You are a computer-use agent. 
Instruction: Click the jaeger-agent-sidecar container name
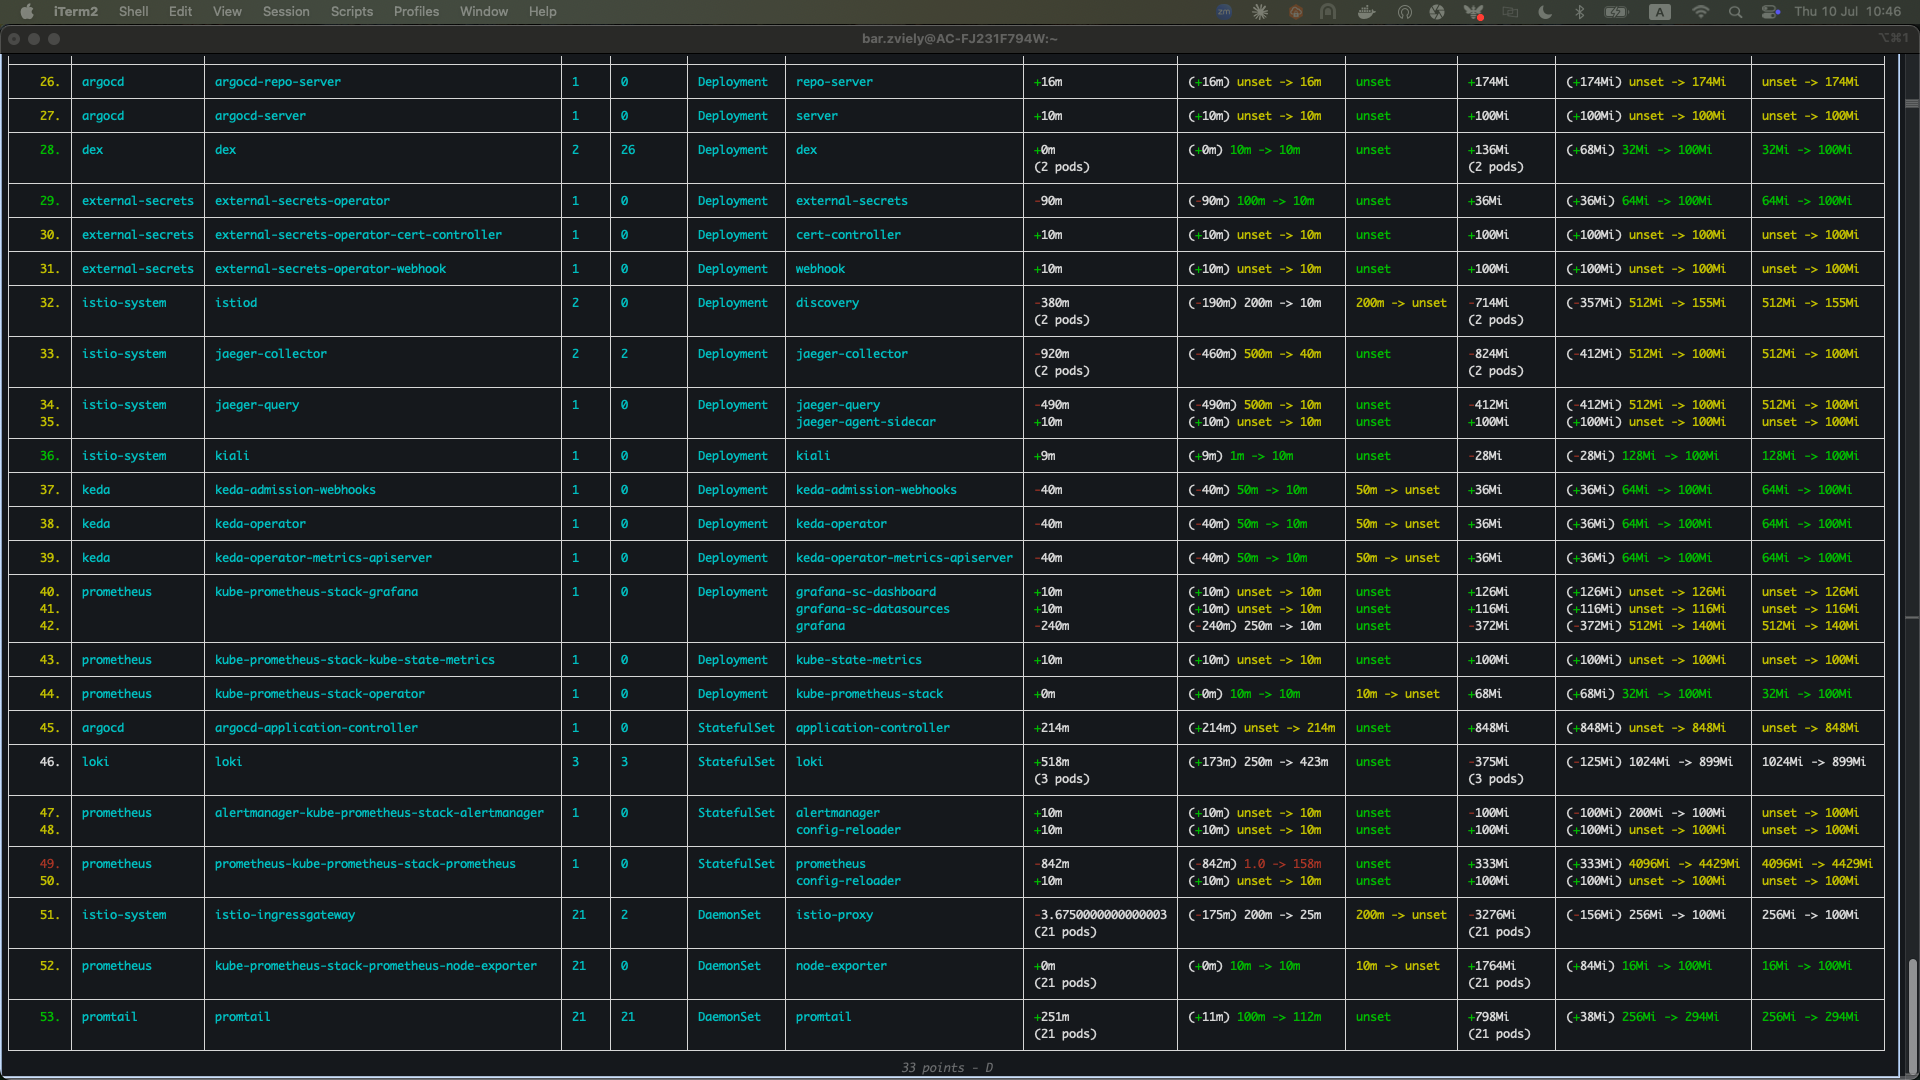click(x=866, y=422)
